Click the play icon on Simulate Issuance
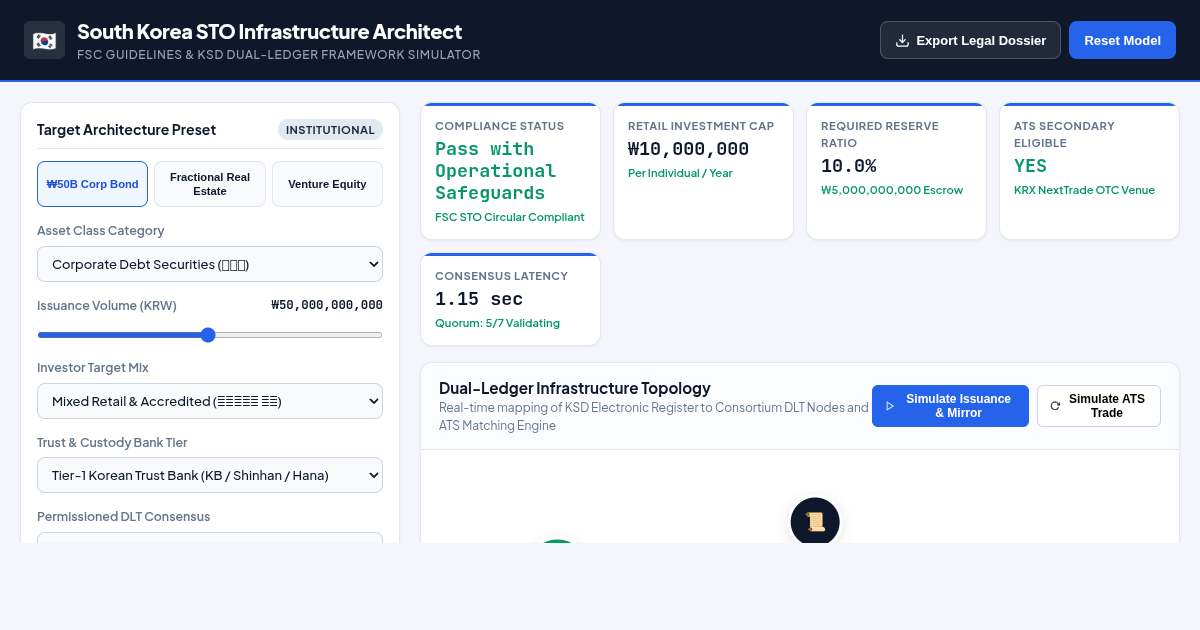Viewport: 1200px width, 630px height. (890, 406)
